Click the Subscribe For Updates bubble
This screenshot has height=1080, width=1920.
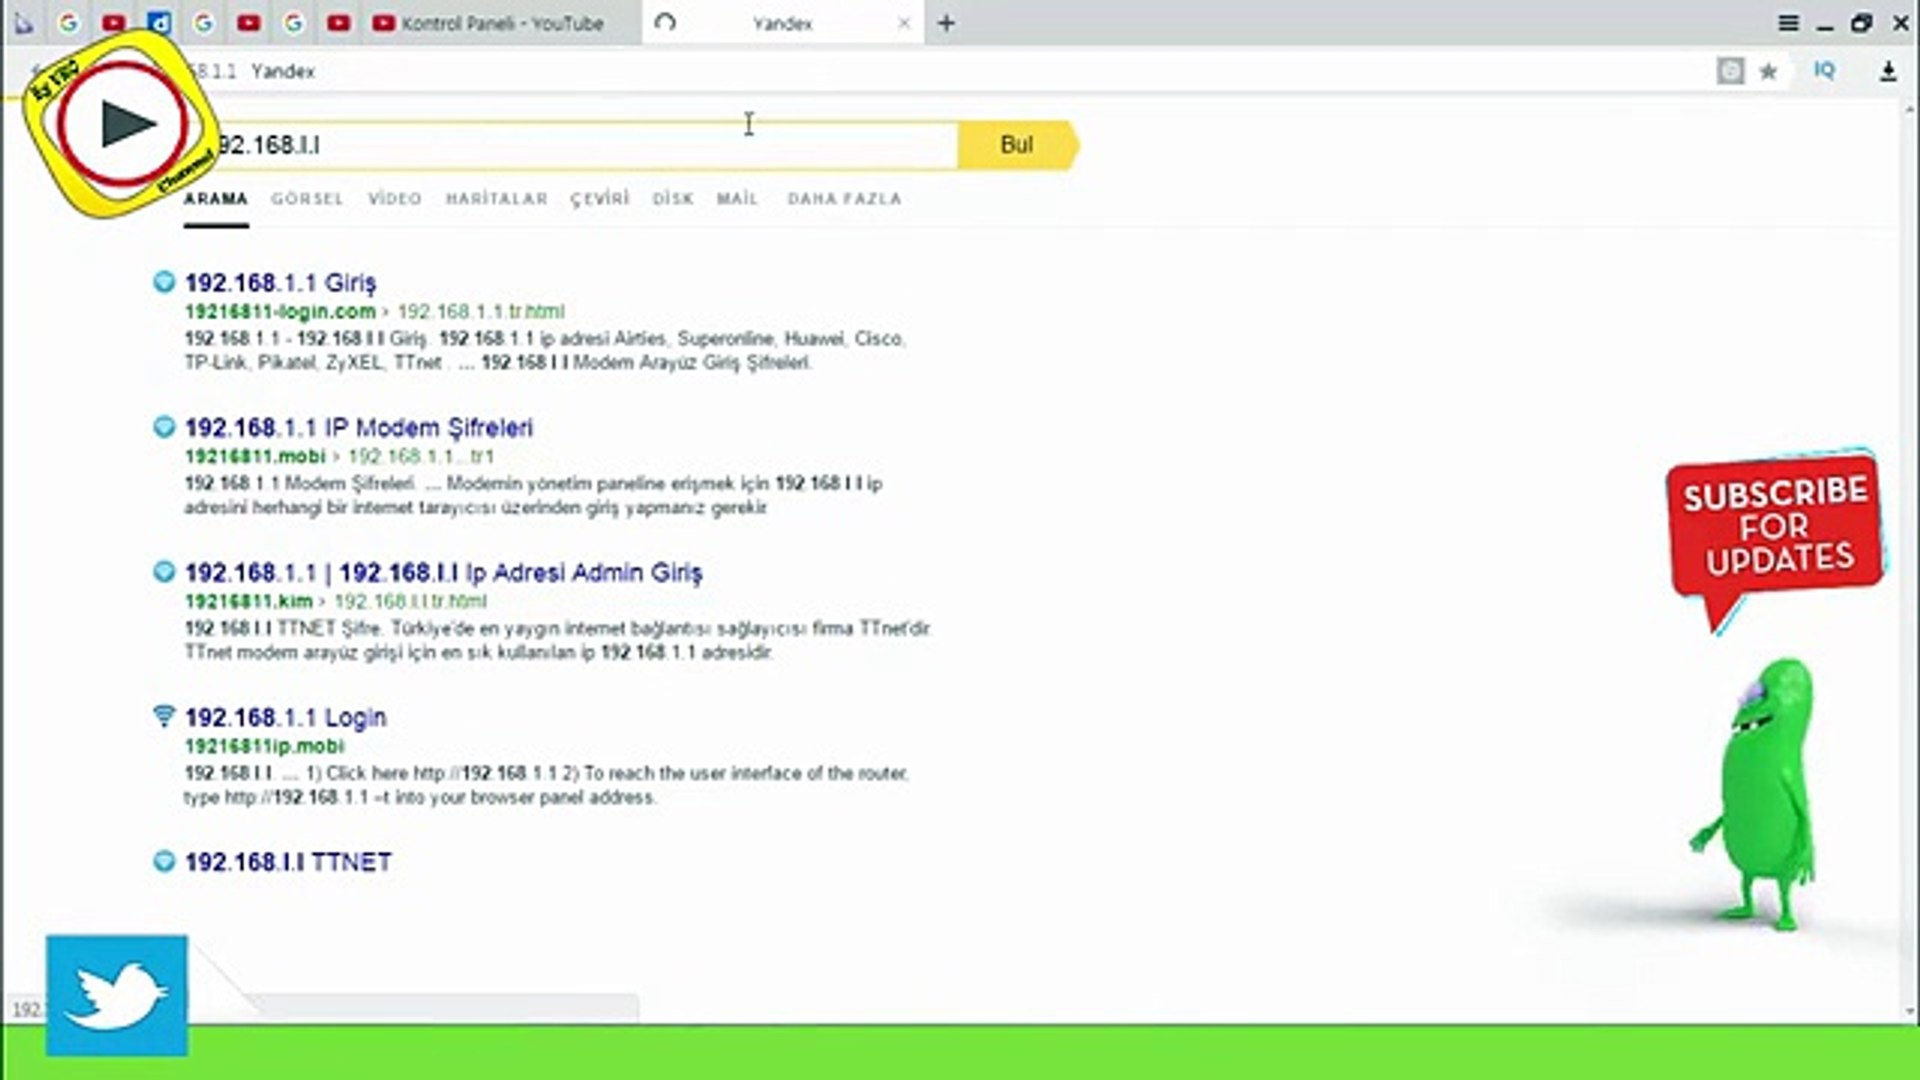click(x=1774, y=527)
